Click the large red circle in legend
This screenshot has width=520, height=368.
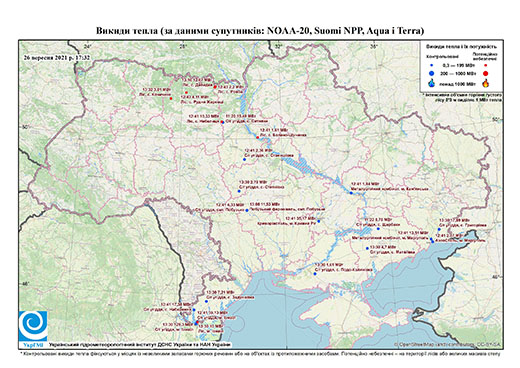tap(485, 74)
